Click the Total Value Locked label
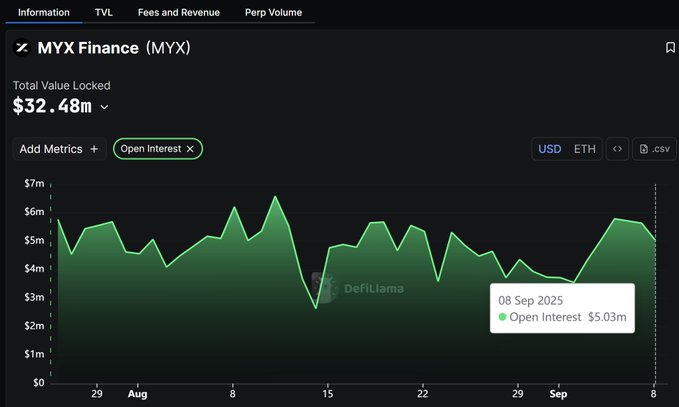This screenshot has height=407, width=679. pos(61,85)
